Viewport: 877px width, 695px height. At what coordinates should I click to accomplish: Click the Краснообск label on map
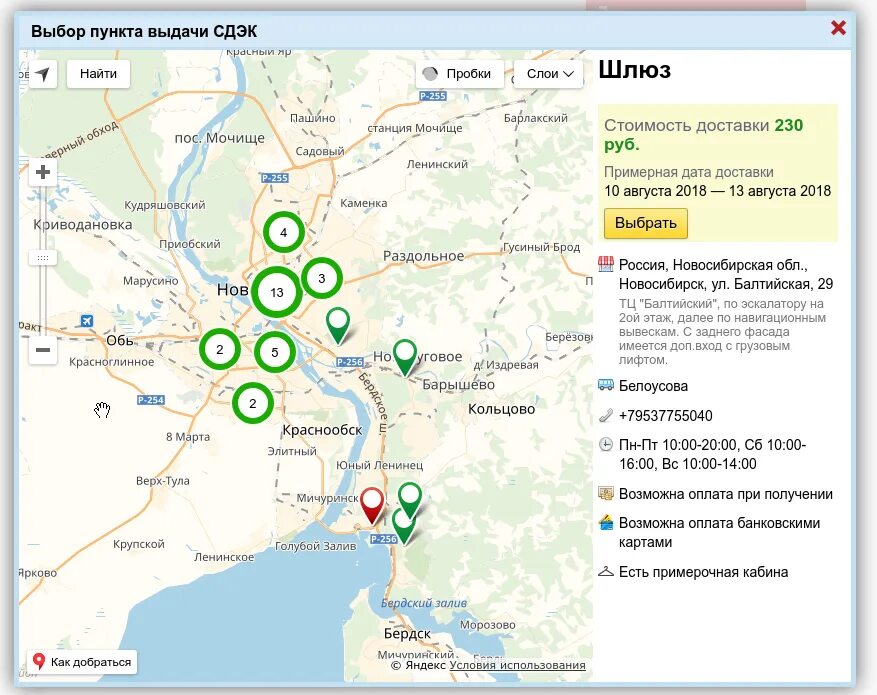(x=322, y=430)
